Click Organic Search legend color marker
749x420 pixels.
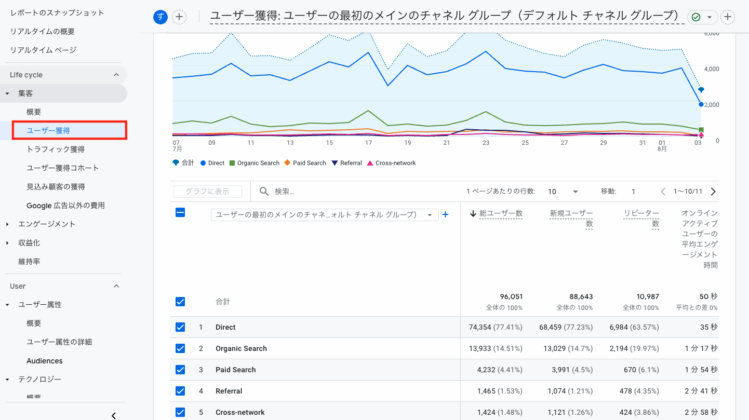click(x=232, y=162)
